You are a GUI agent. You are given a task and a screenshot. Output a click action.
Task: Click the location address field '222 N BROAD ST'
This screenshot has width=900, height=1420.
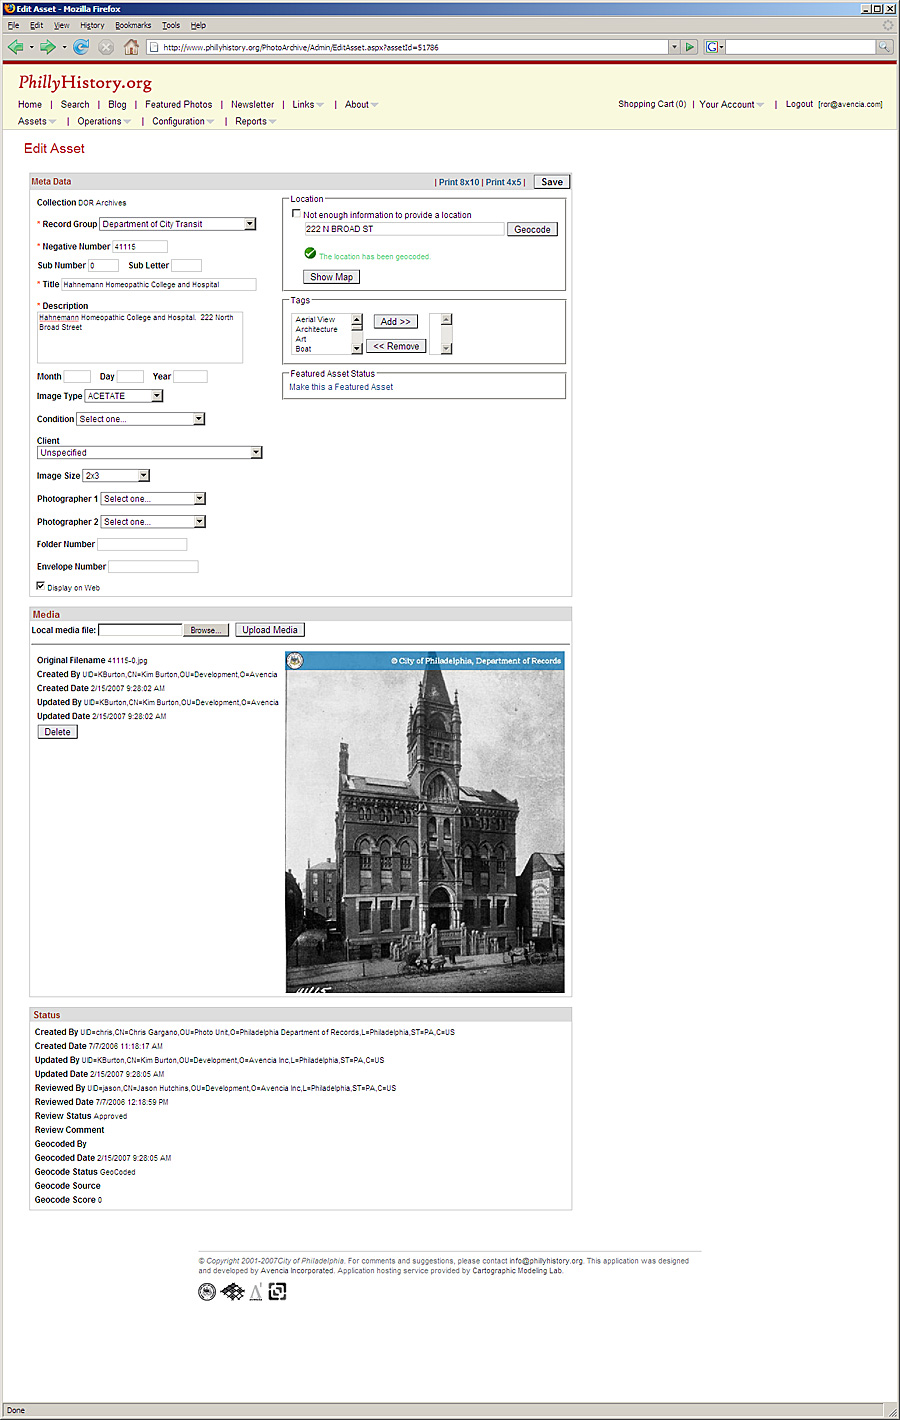404,229
